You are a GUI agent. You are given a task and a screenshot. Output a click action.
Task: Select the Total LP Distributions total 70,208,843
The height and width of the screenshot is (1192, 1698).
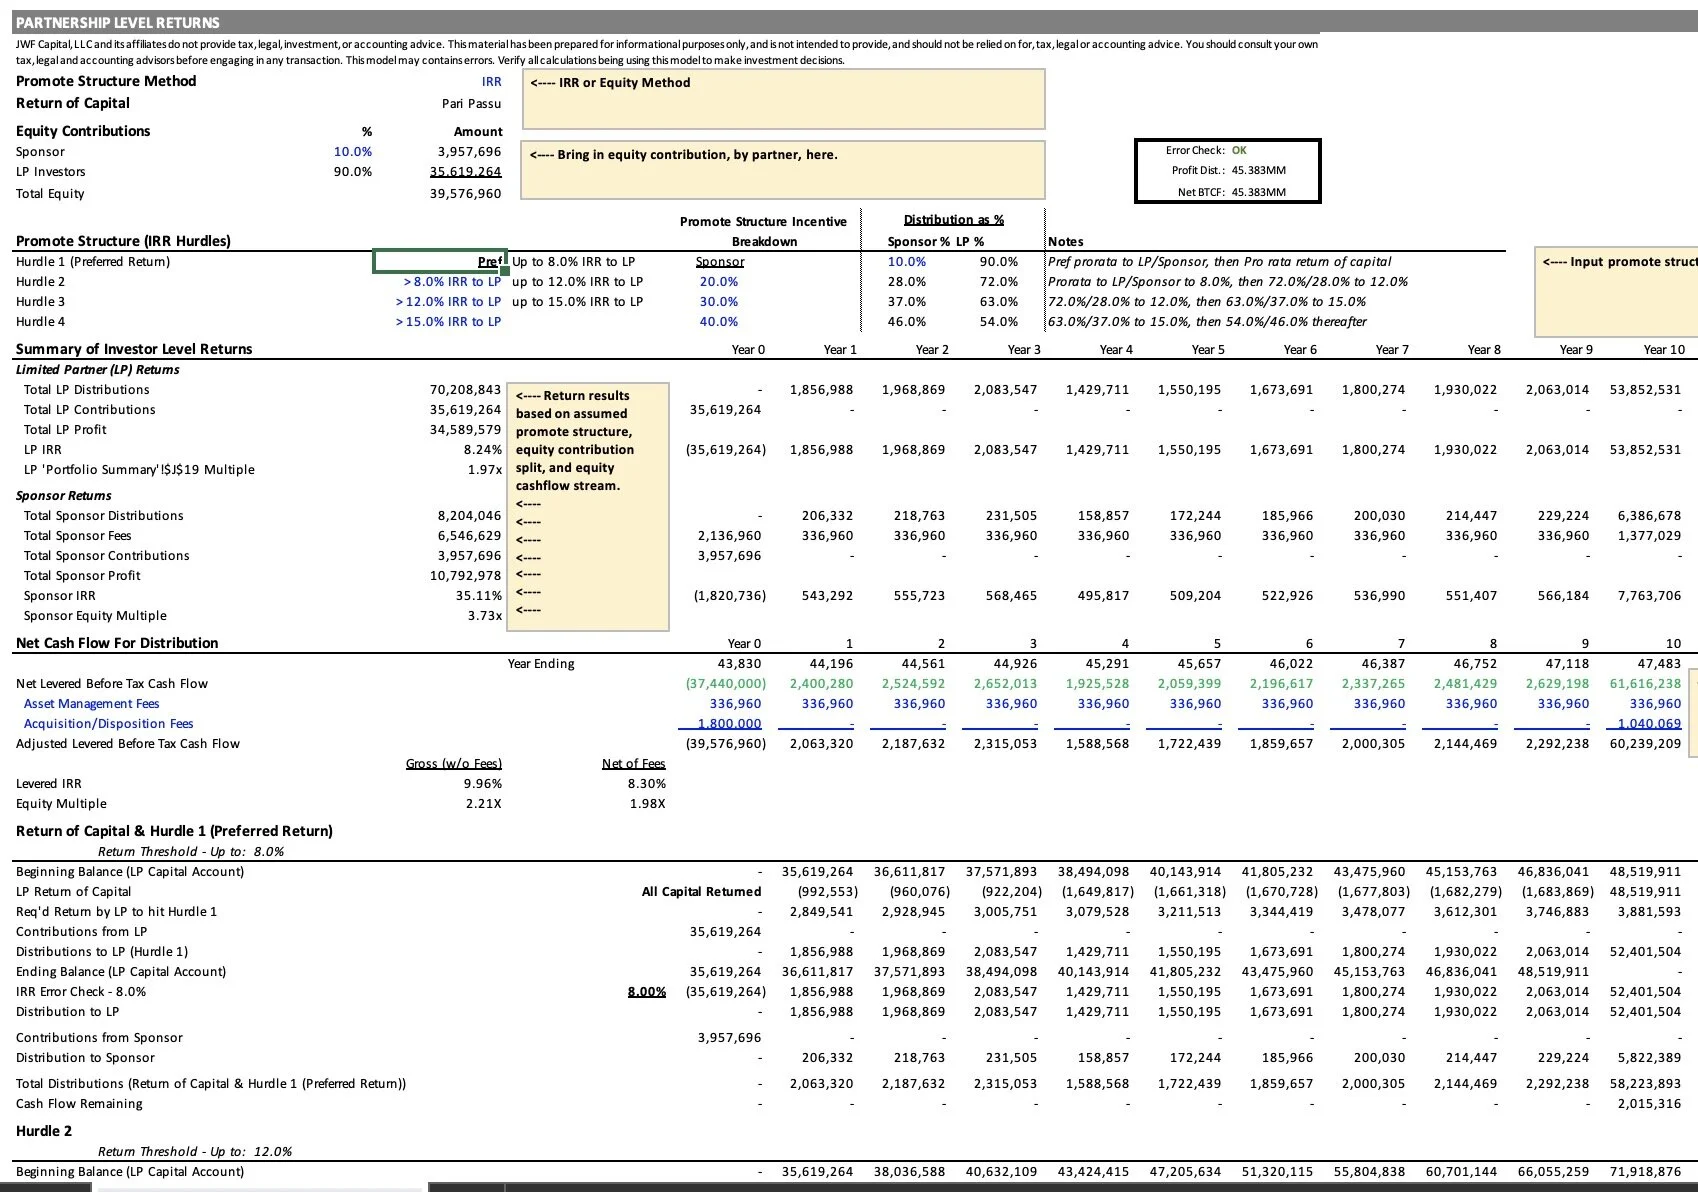point(465,390)
